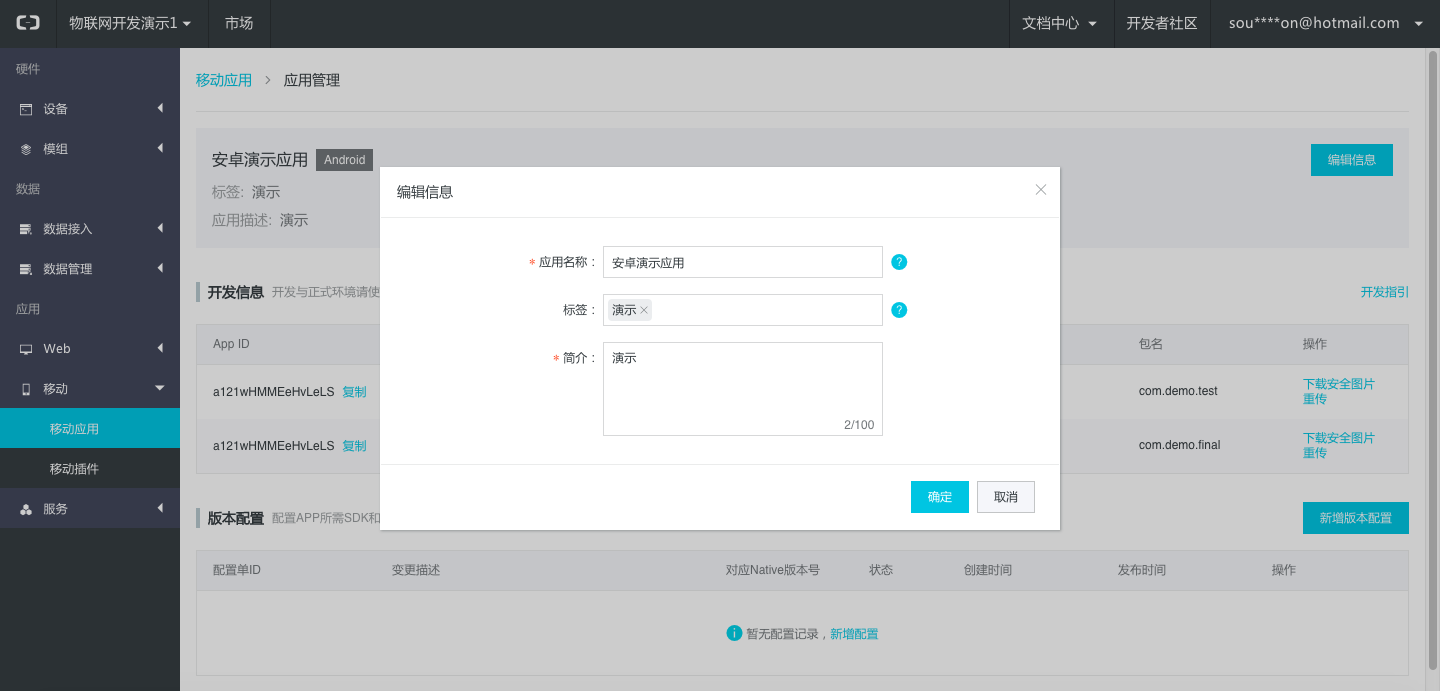
Task: Remove the 演示 tag via its x icon
Action: click(x=644, y=310)
